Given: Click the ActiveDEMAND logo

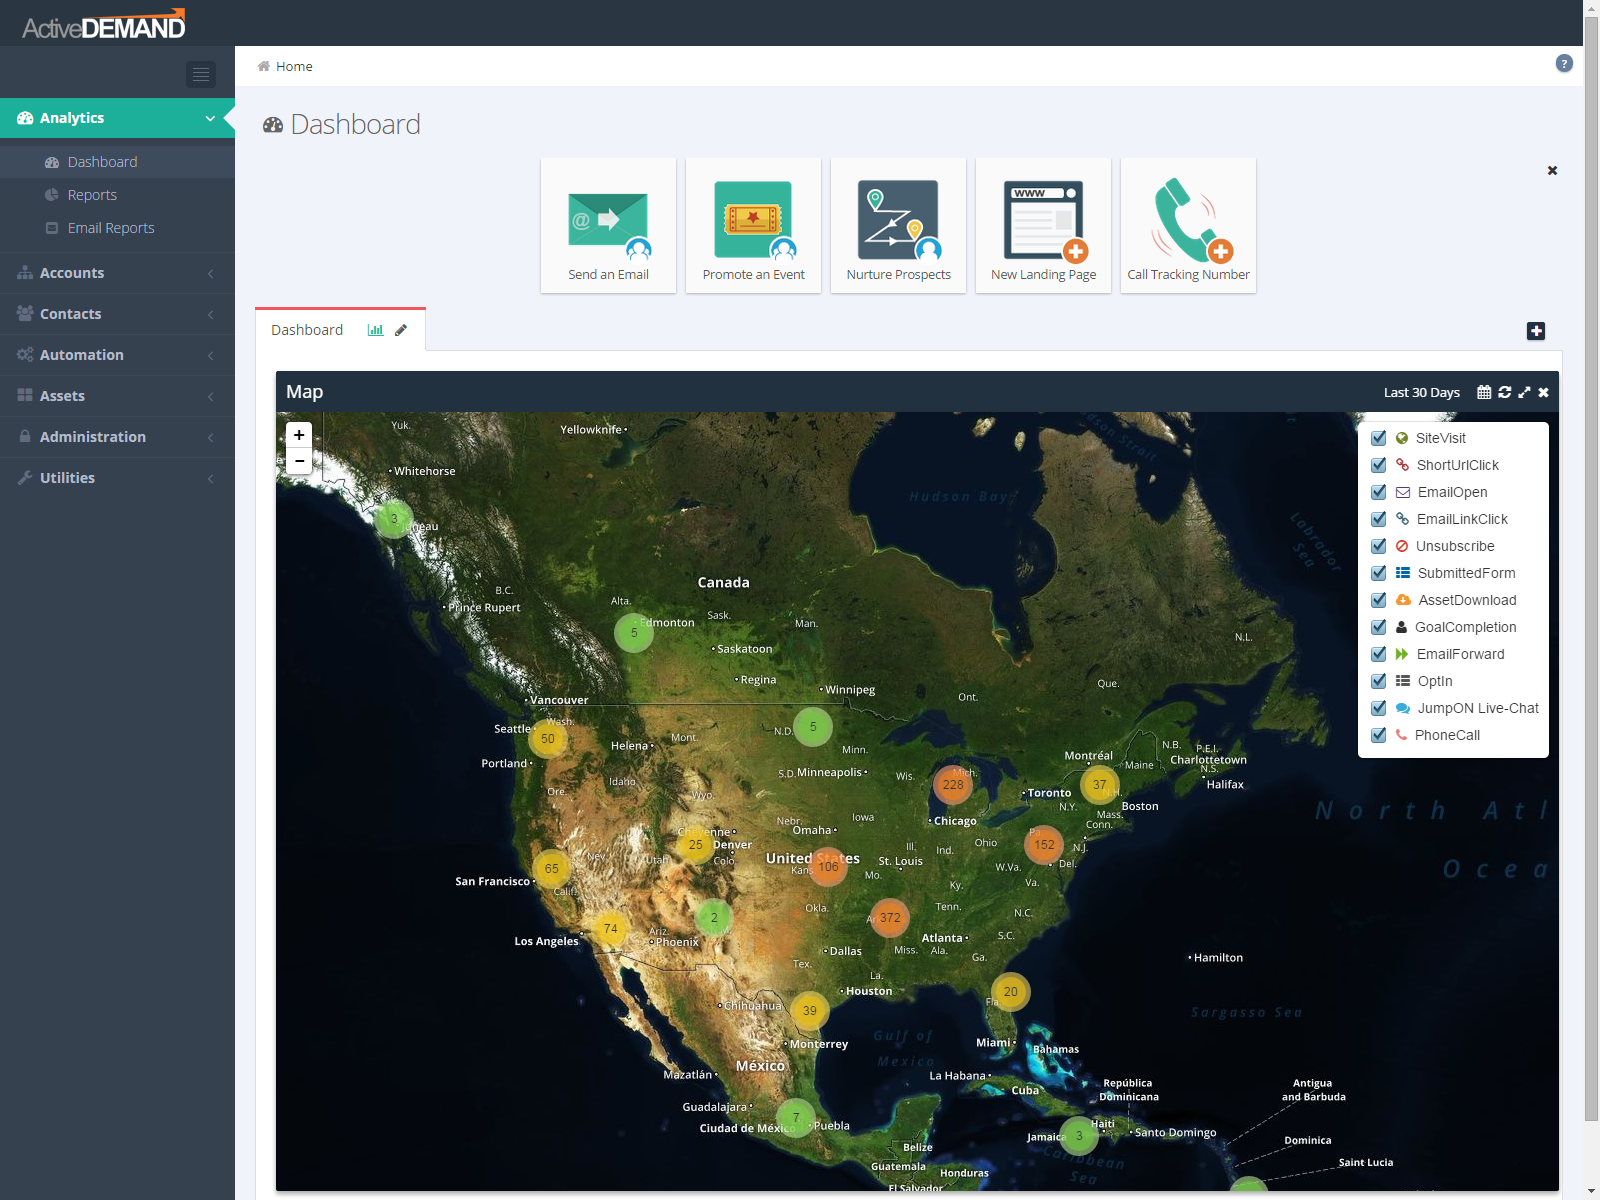Looking at the screenshot, I should pyautogui.click(x=104, y=24).
